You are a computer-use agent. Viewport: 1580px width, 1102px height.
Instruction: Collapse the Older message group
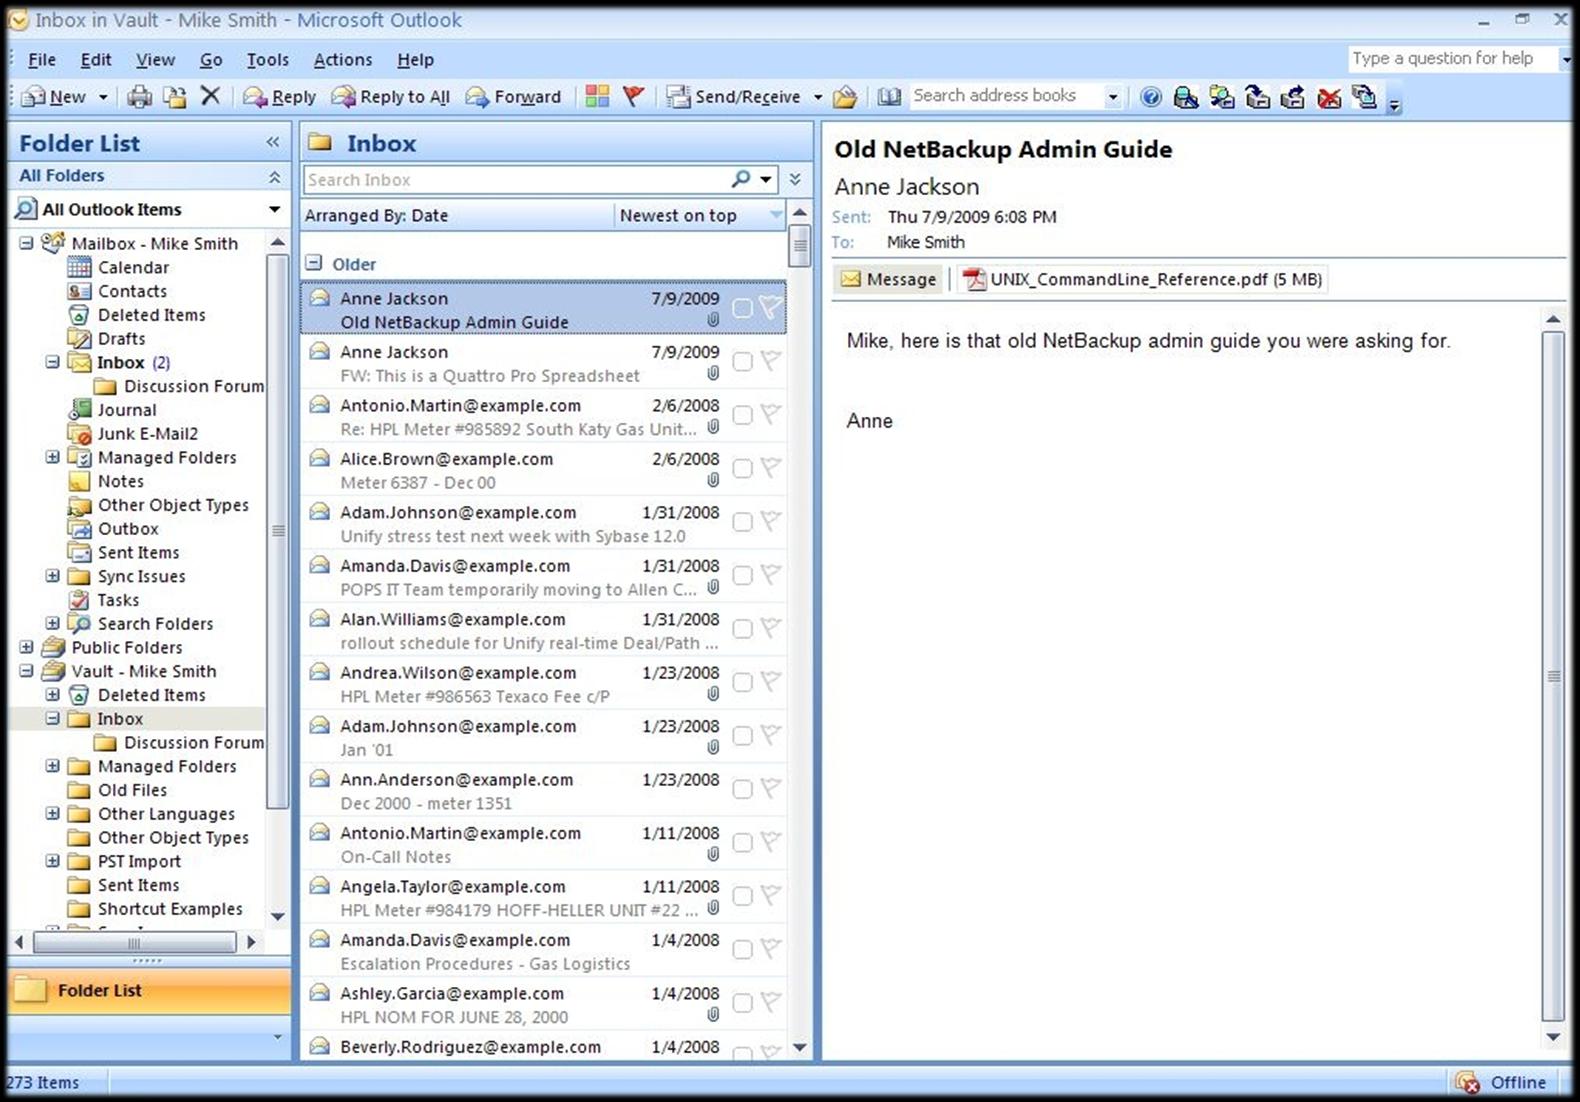[x=314, y=263]
